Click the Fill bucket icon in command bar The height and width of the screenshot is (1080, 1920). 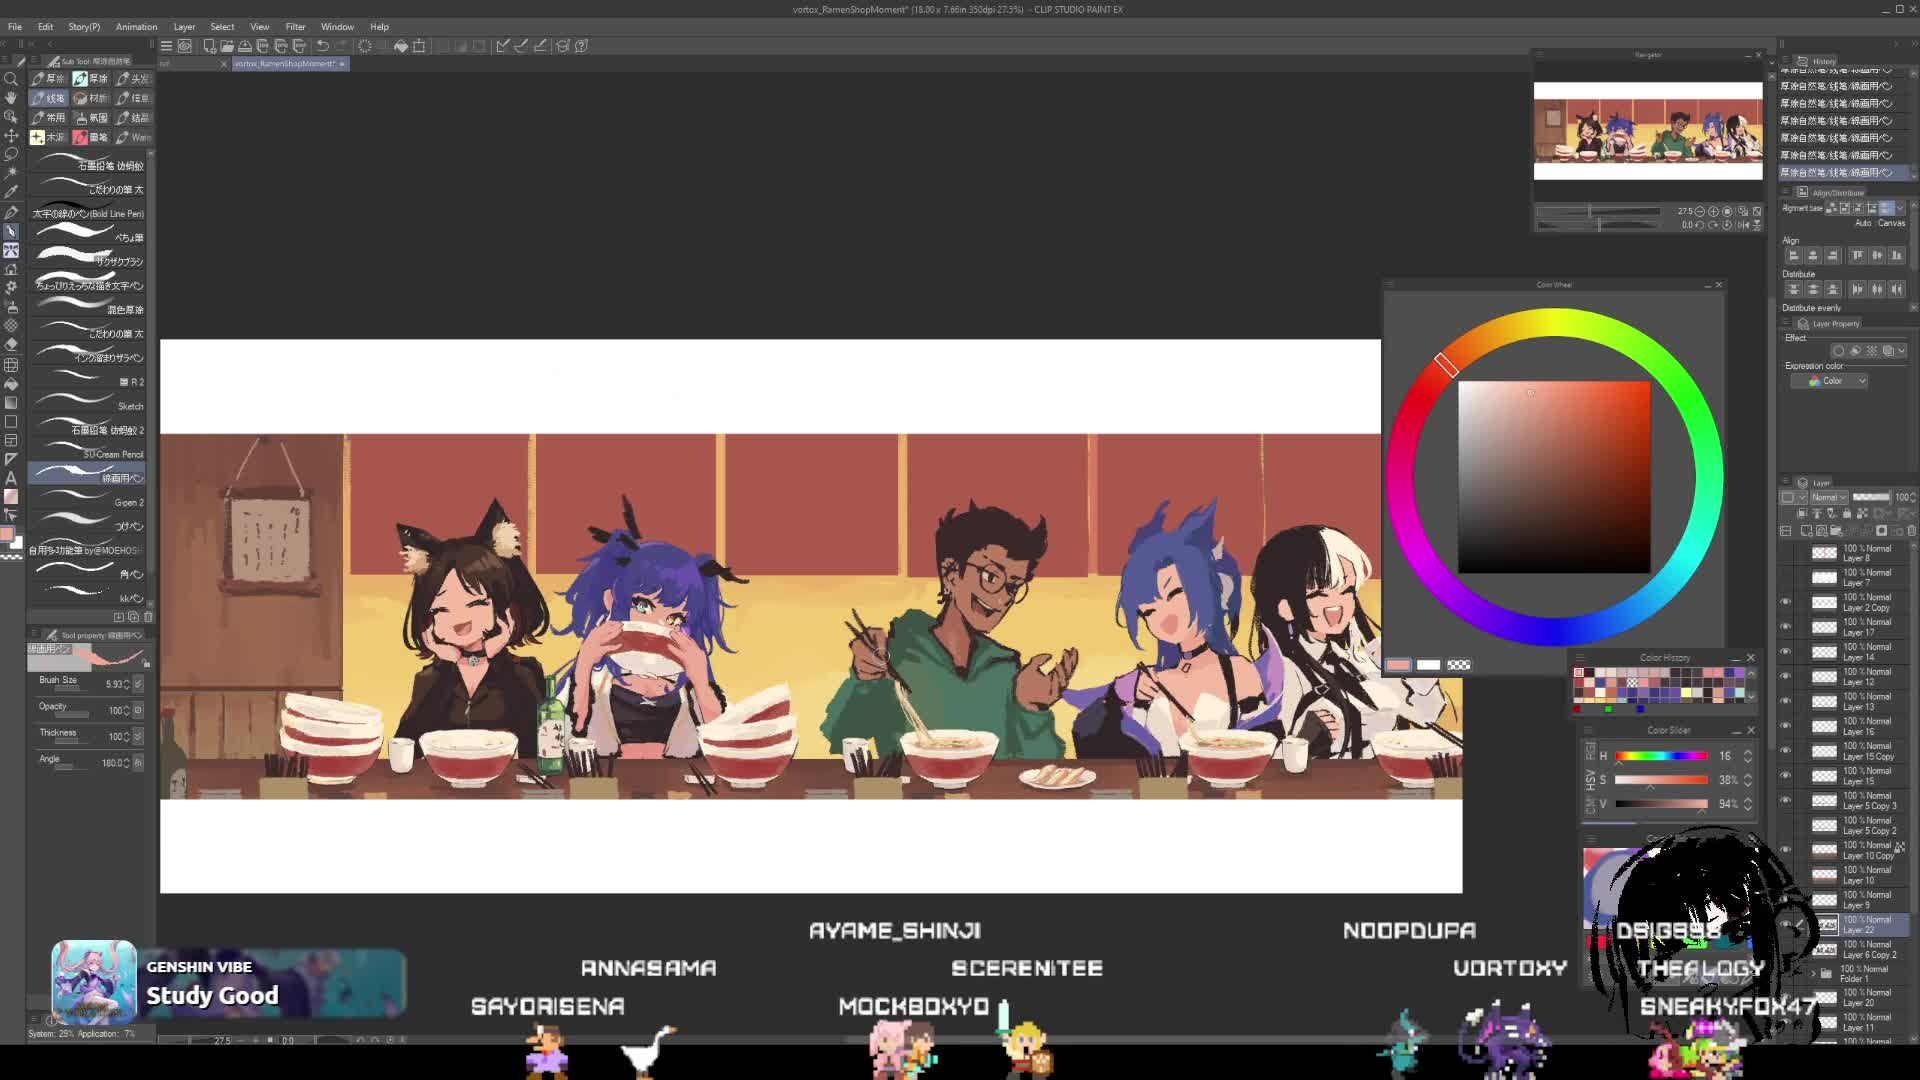400,46
